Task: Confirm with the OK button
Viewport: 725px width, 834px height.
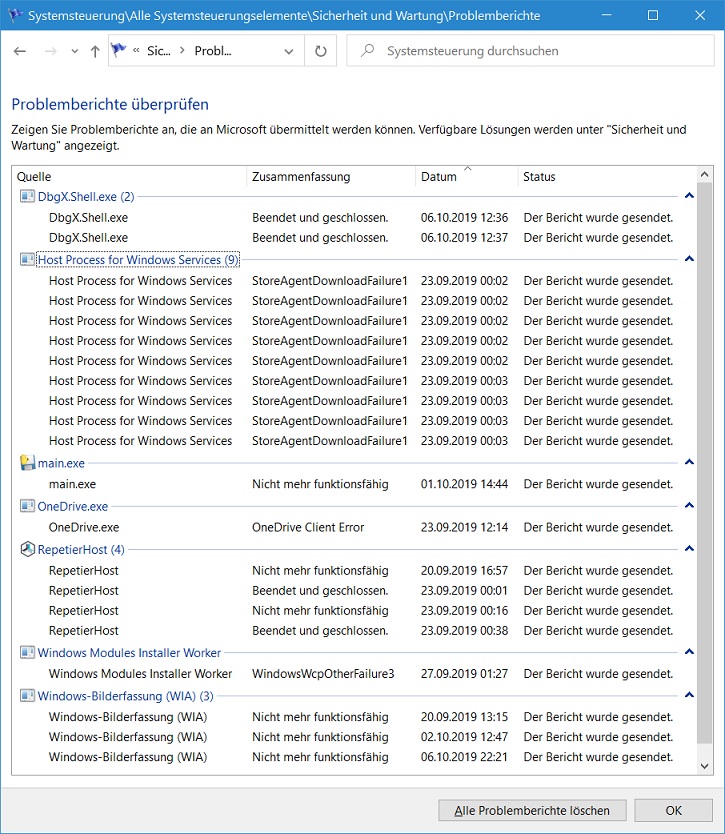Action: (673, 810)
